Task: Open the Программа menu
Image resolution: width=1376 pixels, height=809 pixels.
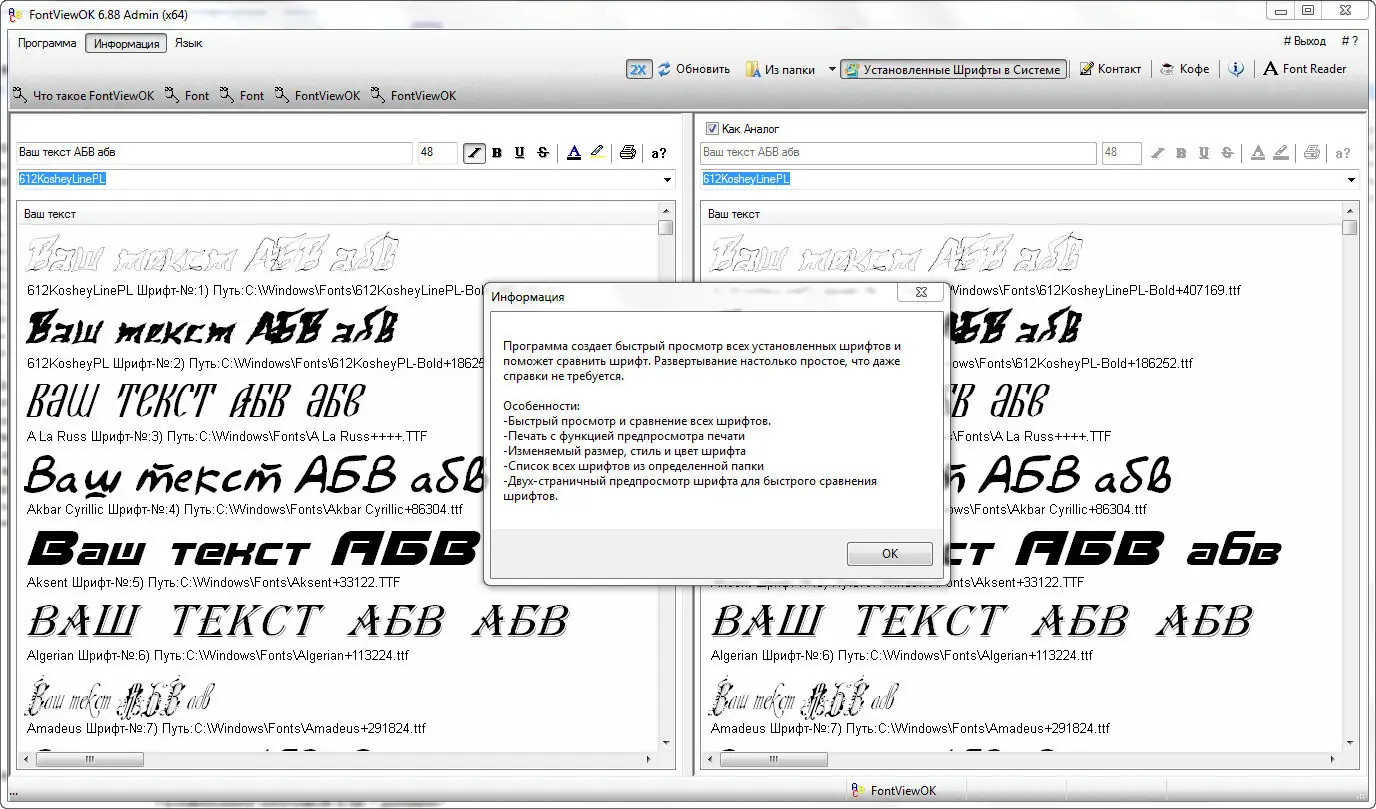Action: pos(47,43)
